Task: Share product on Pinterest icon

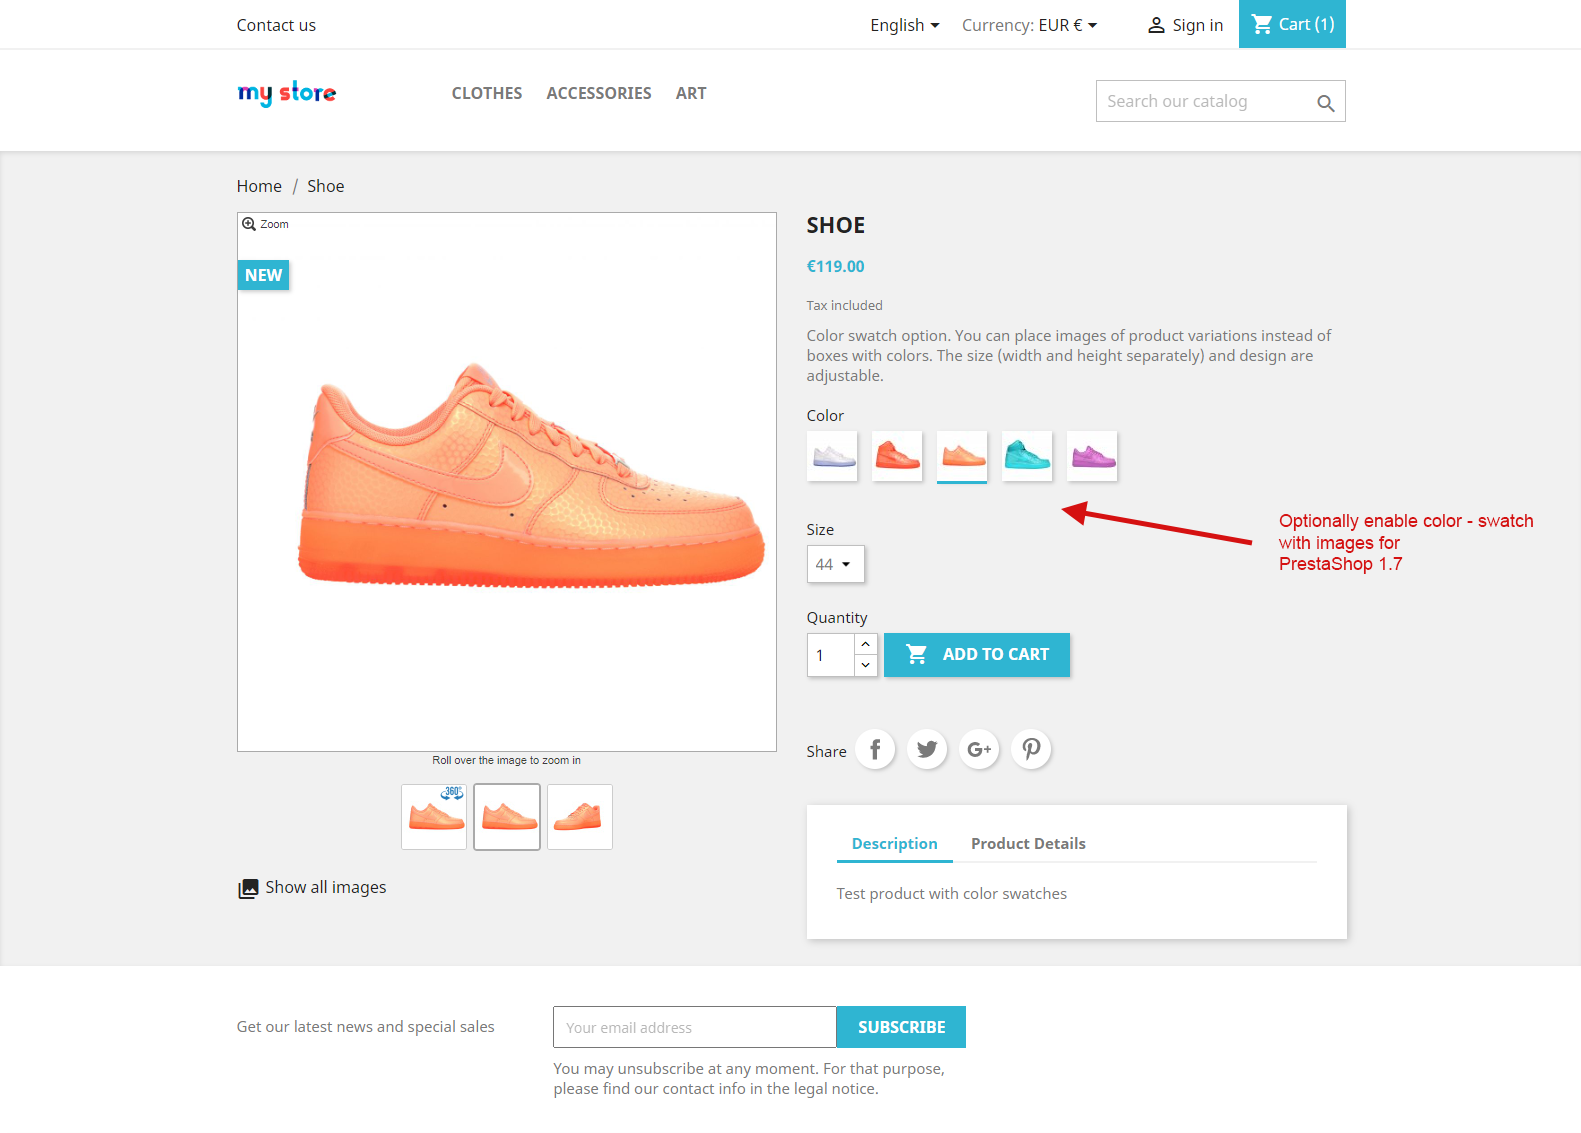Action: click(x=1031, y=749)
